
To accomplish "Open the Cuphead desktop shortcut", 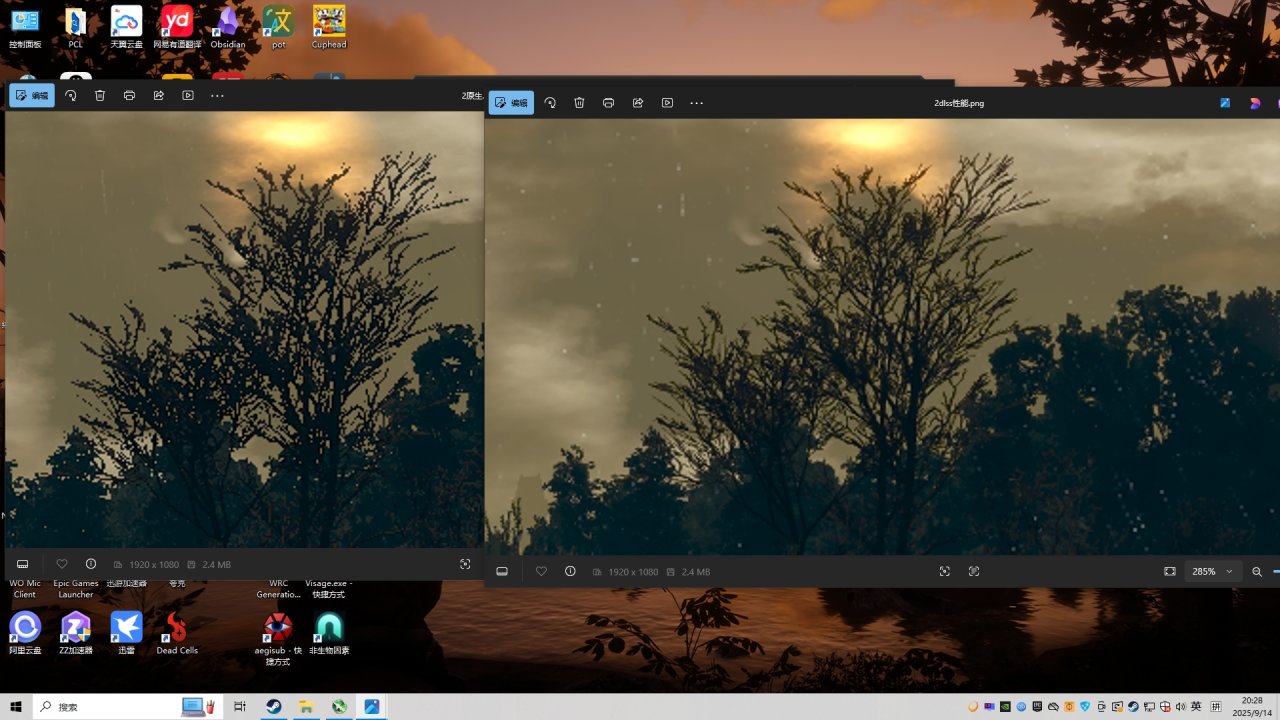I will pyautogui.click(x=329, y=27).
